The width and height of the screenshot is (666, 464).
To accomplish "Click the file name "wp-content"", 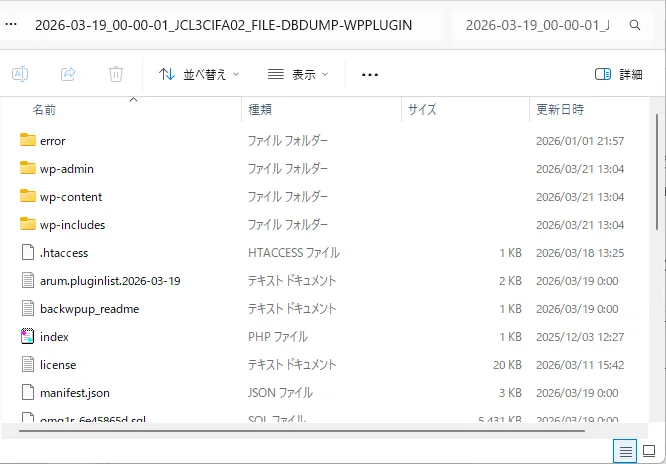I will click(71, 197).
